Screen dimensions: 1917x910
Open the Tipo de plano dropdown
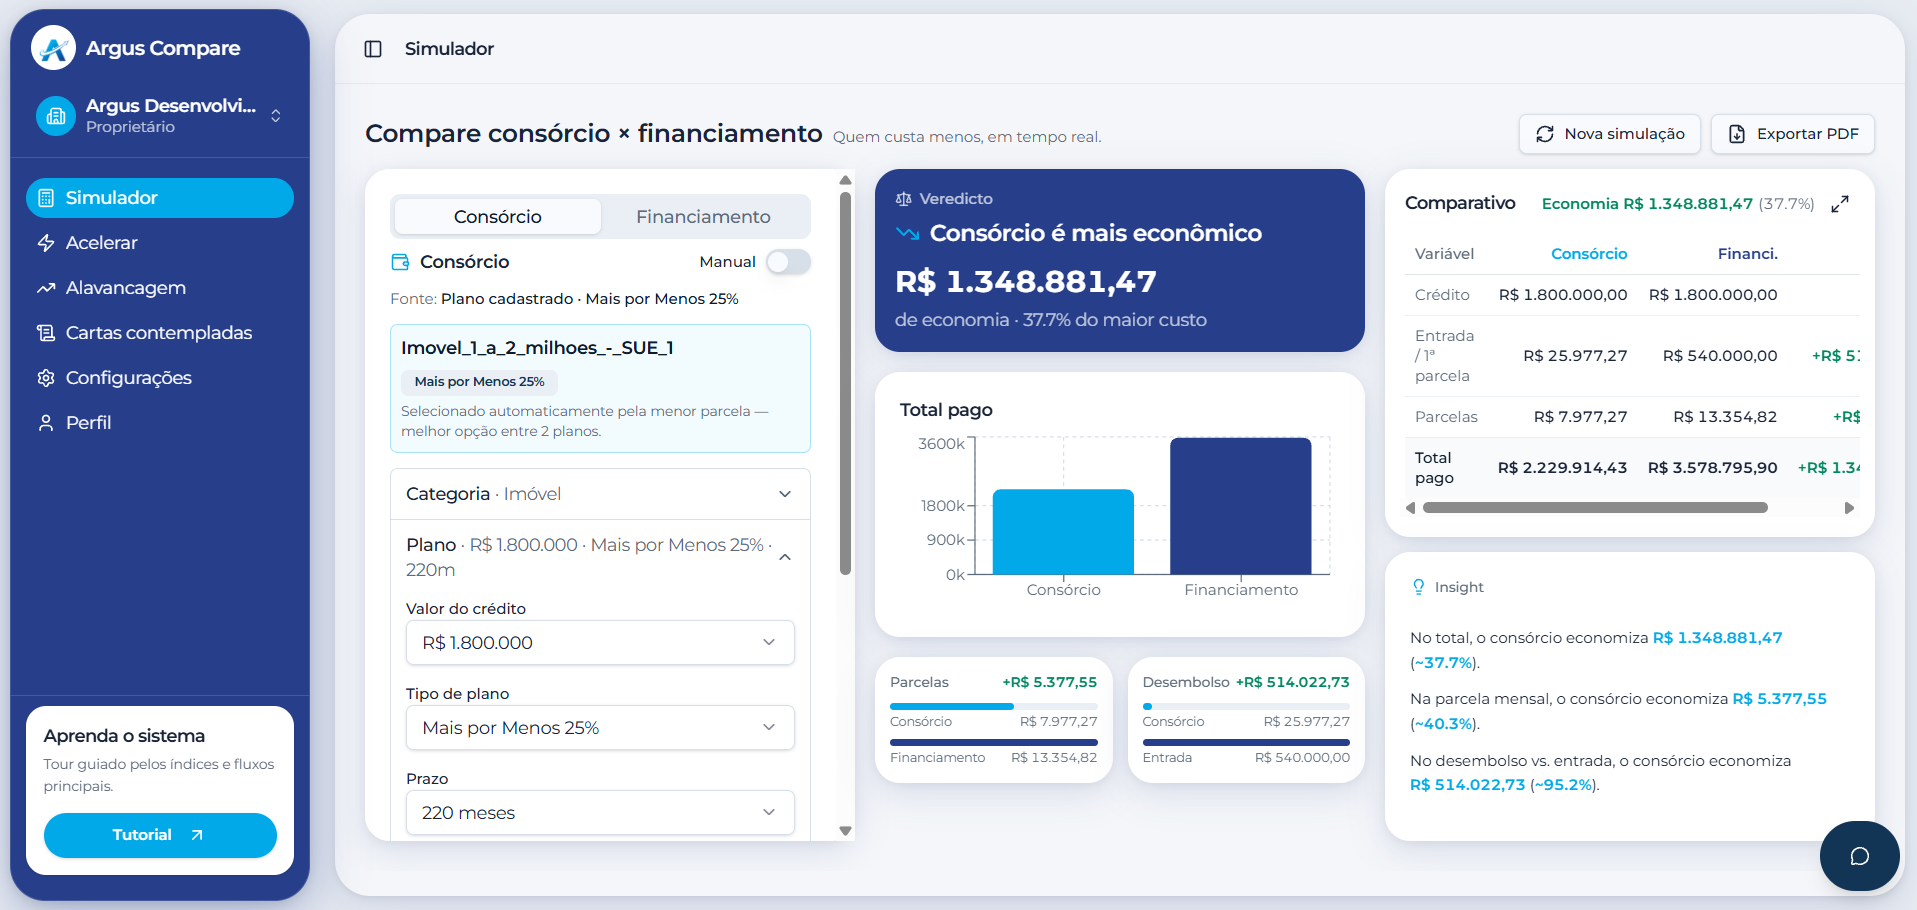(600, 728)
